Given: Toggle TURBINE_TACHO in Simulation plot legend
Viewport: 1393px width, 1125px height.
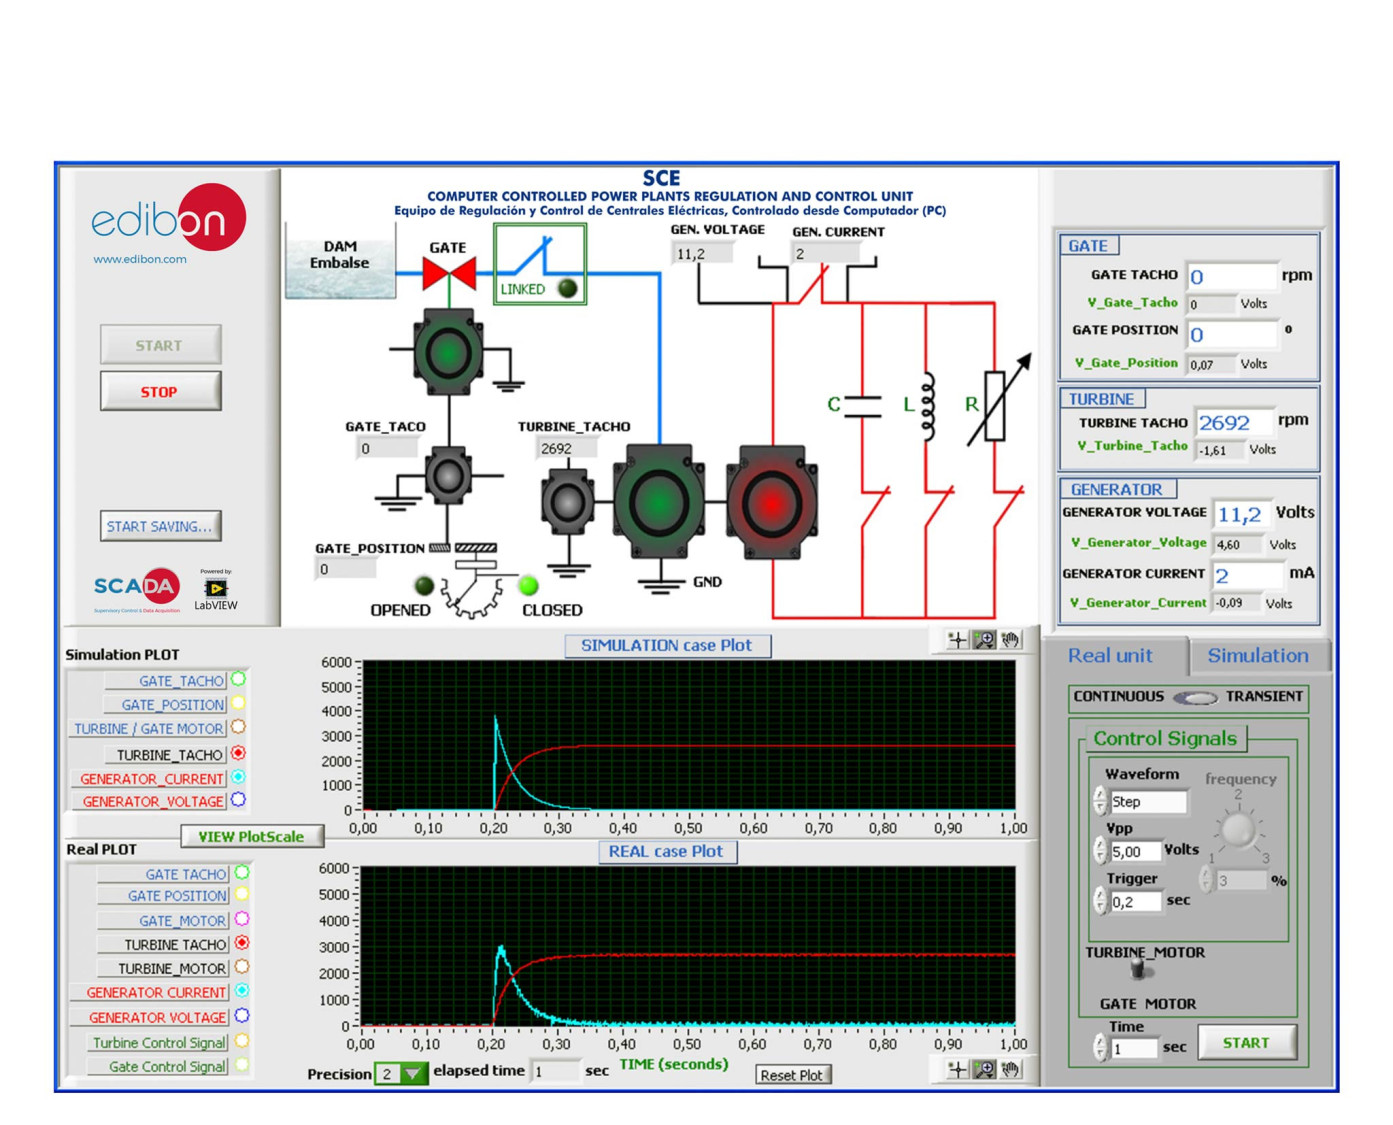Looking at the screenshot, I should 239,753.
